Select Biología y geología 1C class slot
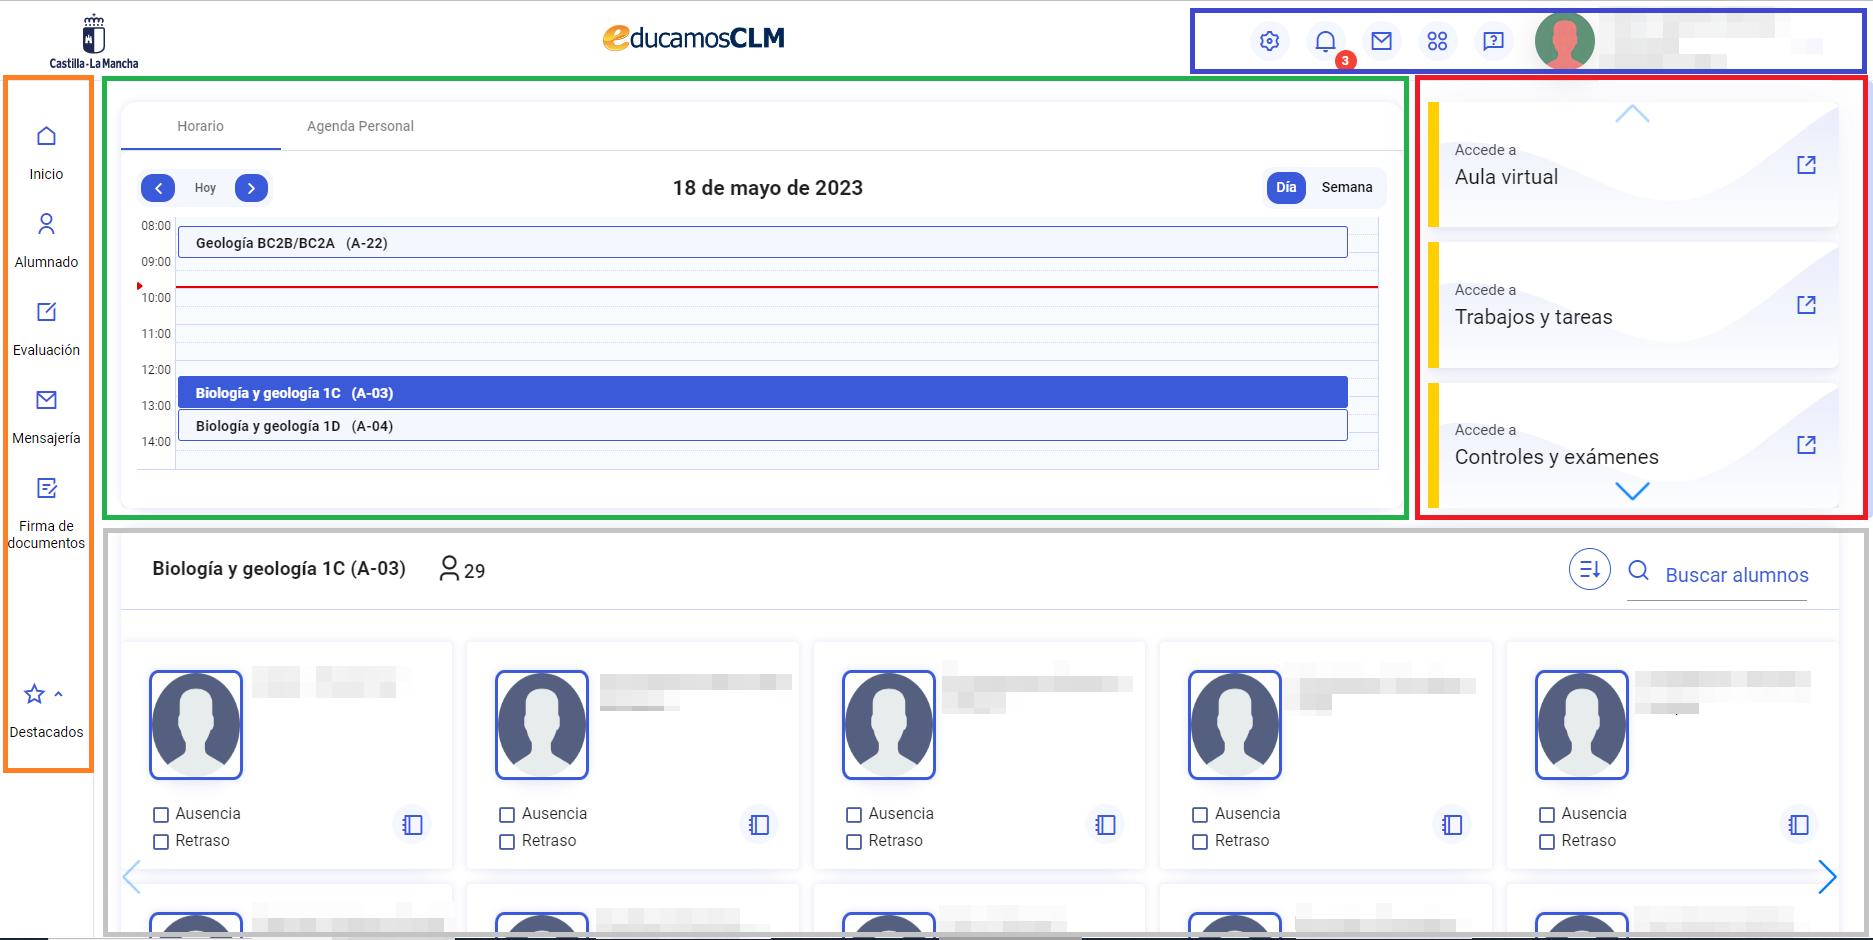 click(x=762, y=392)
